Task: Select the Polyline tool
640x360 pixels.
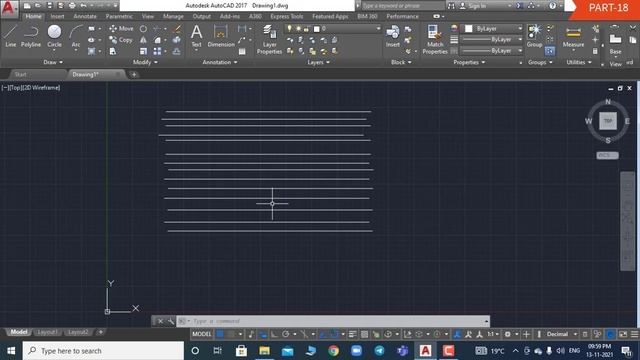Action: [31, 36]
